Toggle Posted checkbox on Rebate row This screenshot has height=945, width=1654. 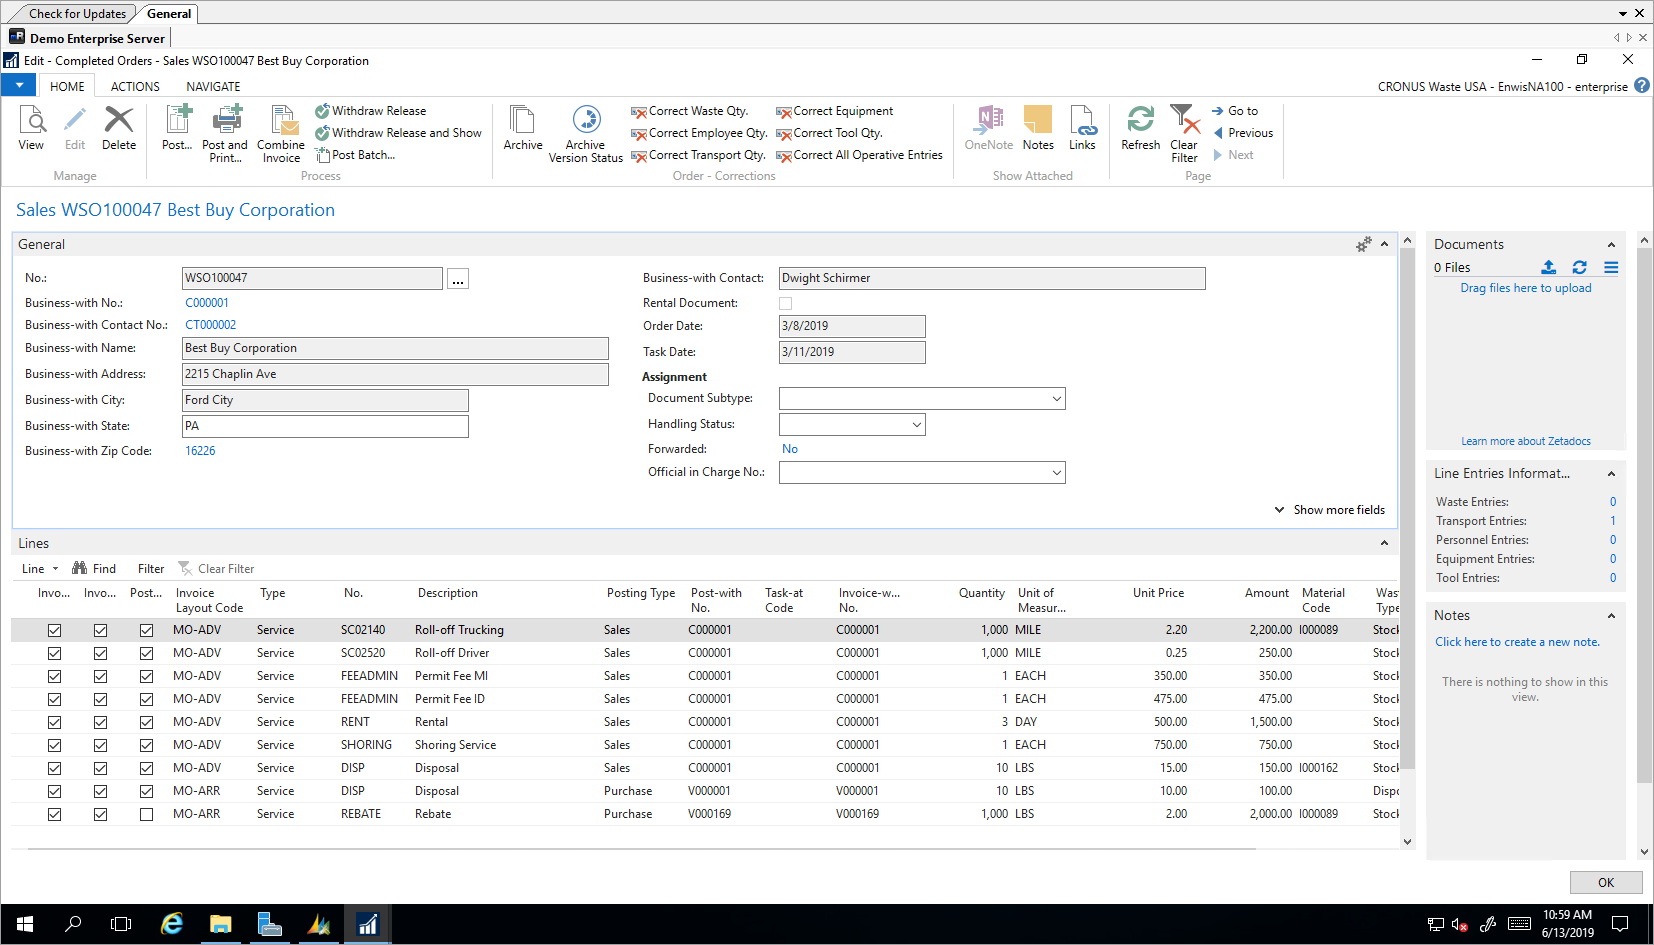[x=146, y=814]
